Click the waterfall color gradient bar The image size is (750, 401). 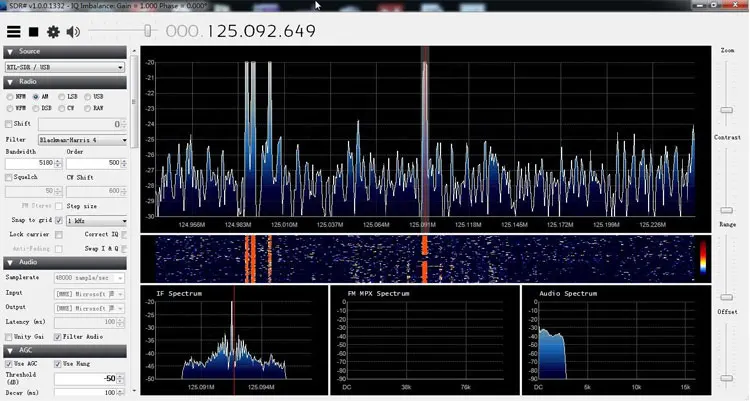(703, 257)
